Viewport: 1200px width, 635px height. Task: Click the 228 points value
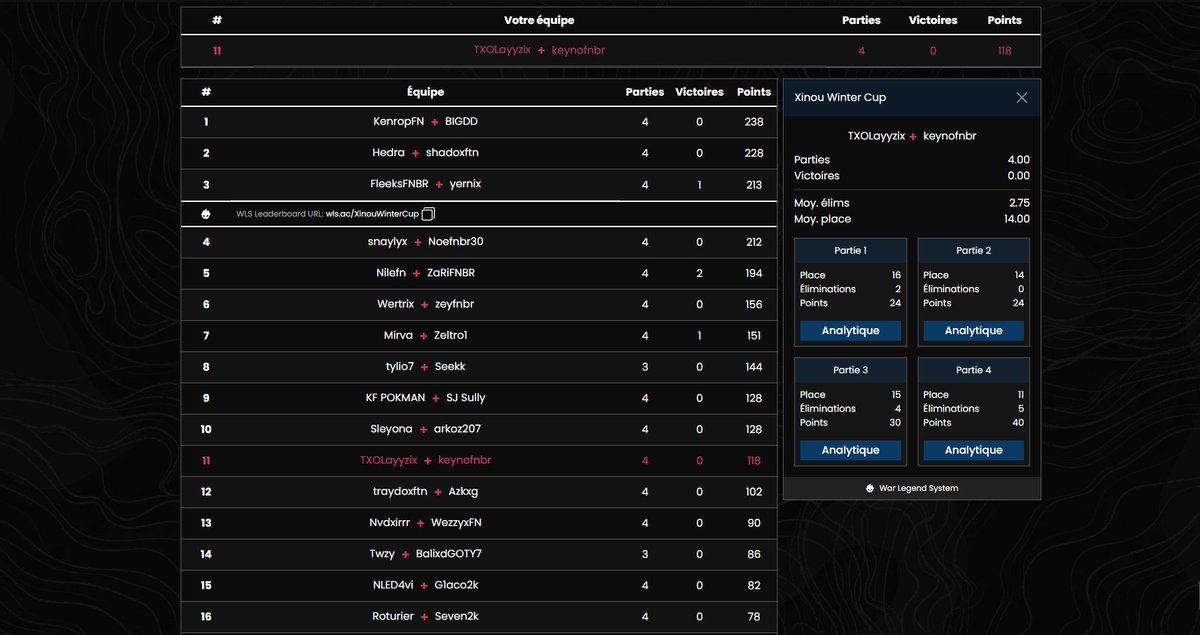point(754,153)
